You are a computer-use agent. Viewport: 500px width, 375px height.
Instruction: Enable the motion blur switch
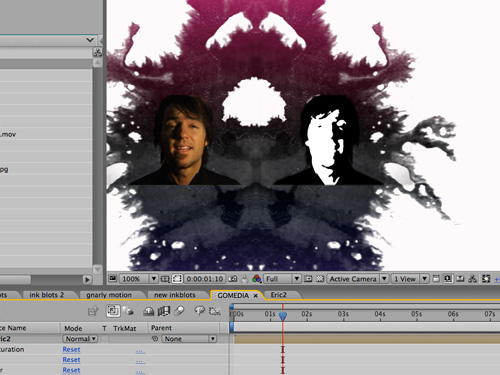click(x=179, y=311)
